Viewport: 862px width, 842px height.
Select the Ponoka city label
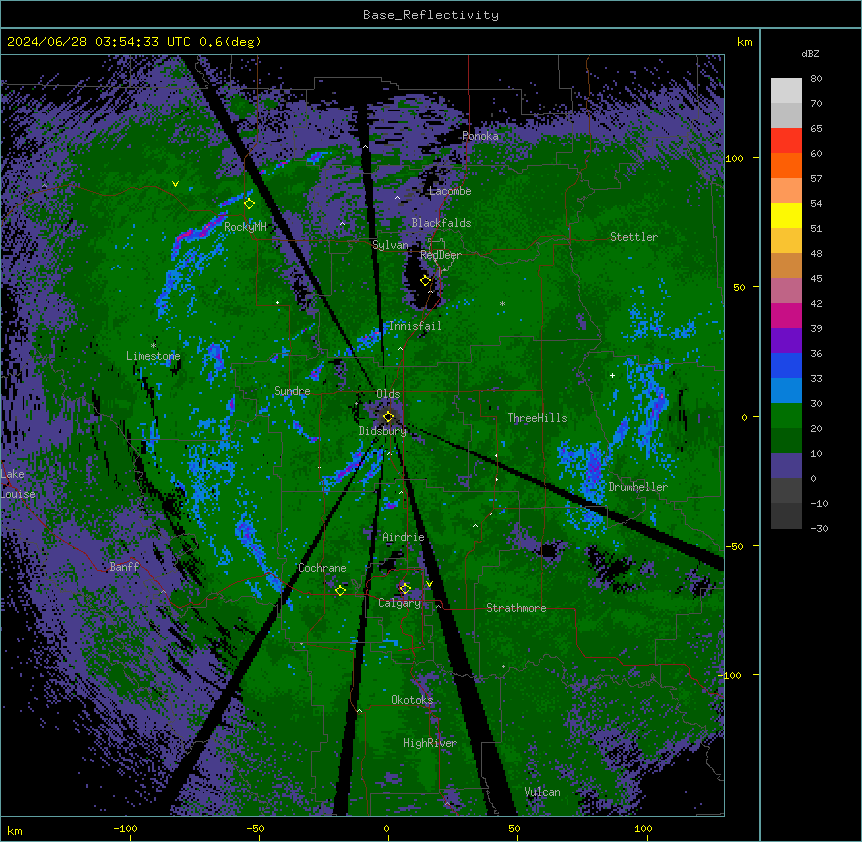(480, 136)
